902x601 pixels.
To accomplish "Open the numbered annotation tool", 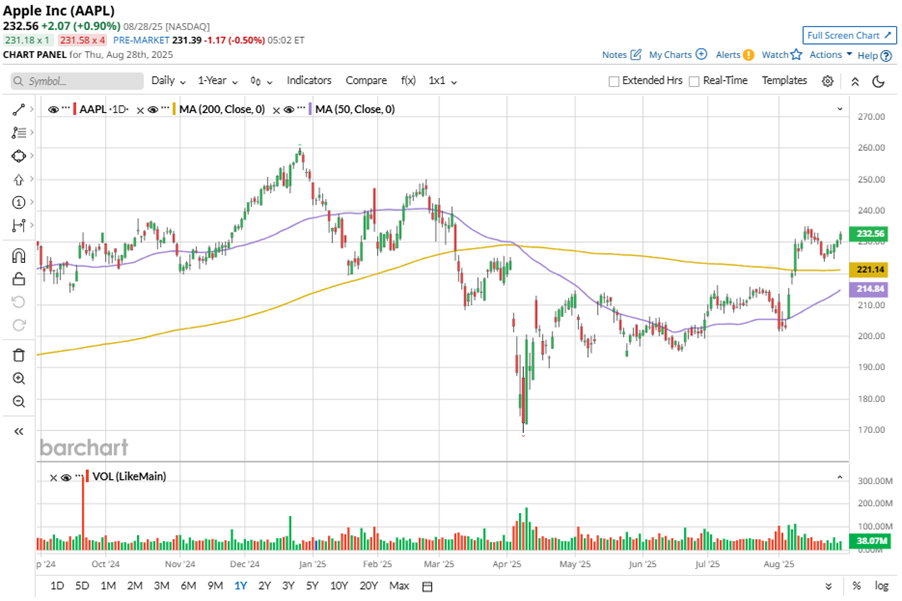I will tap(18, 202).
